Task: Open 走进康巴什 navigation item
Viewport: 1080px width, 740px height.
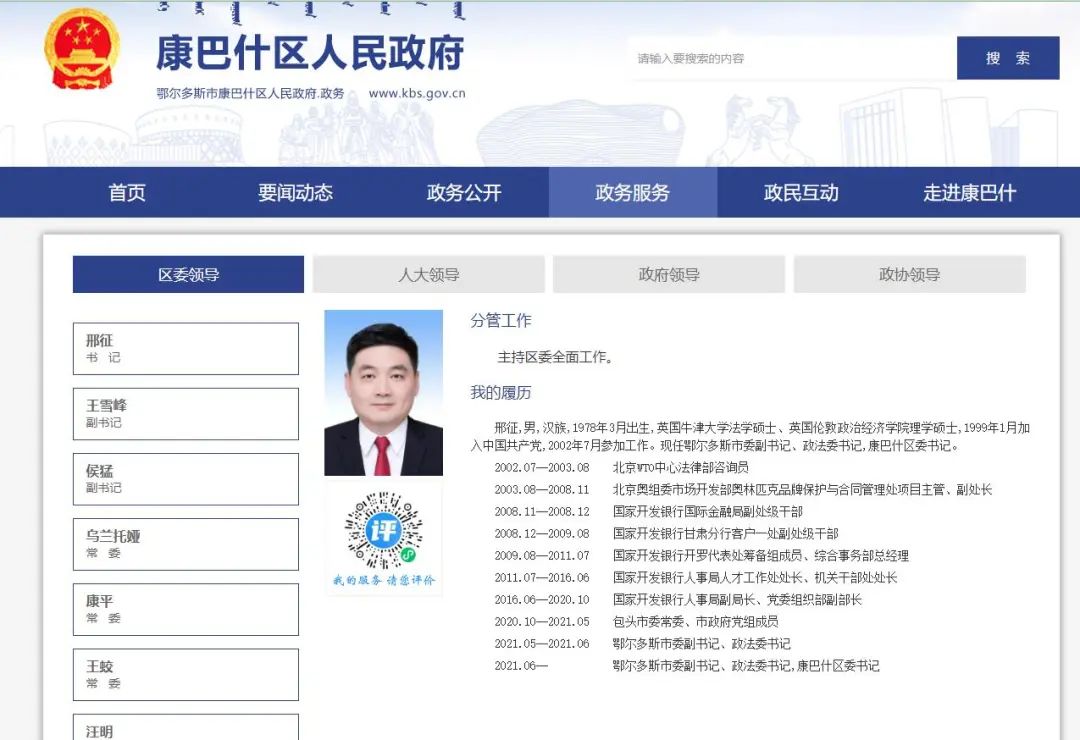Action: coord(969,193)
